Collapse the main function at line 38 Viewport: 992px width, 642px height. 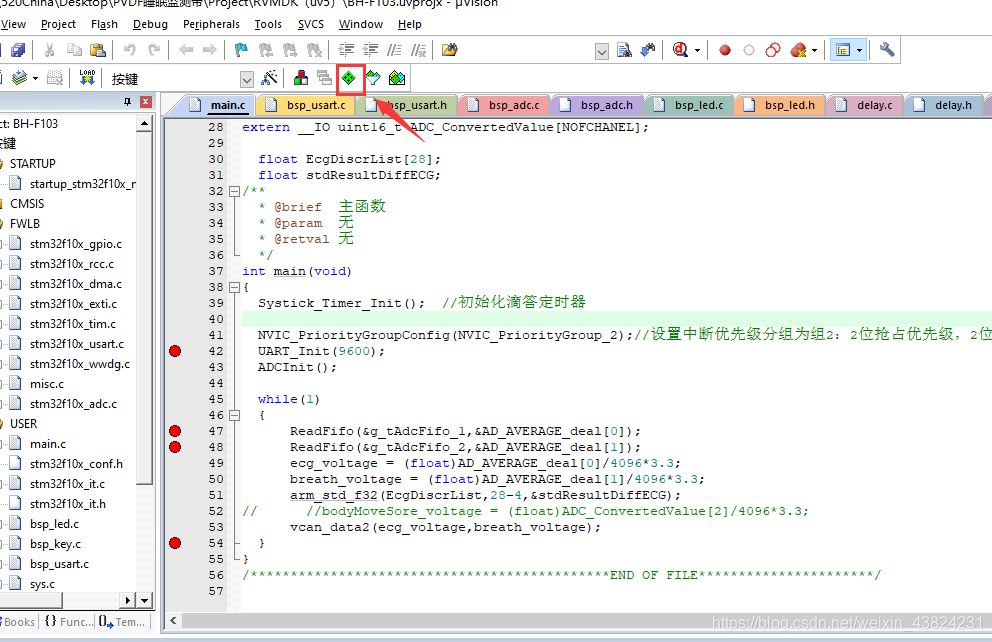coord(234,287)
